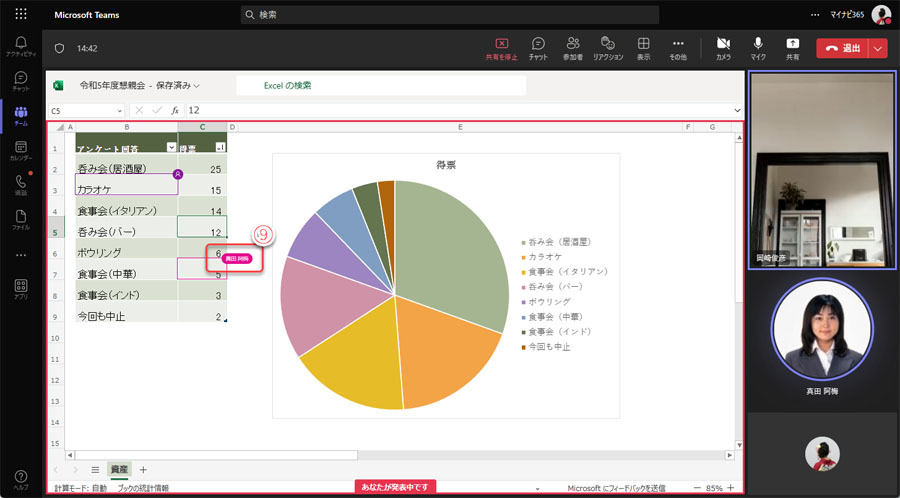Open the meeting Chat panel

click(538, 49)
